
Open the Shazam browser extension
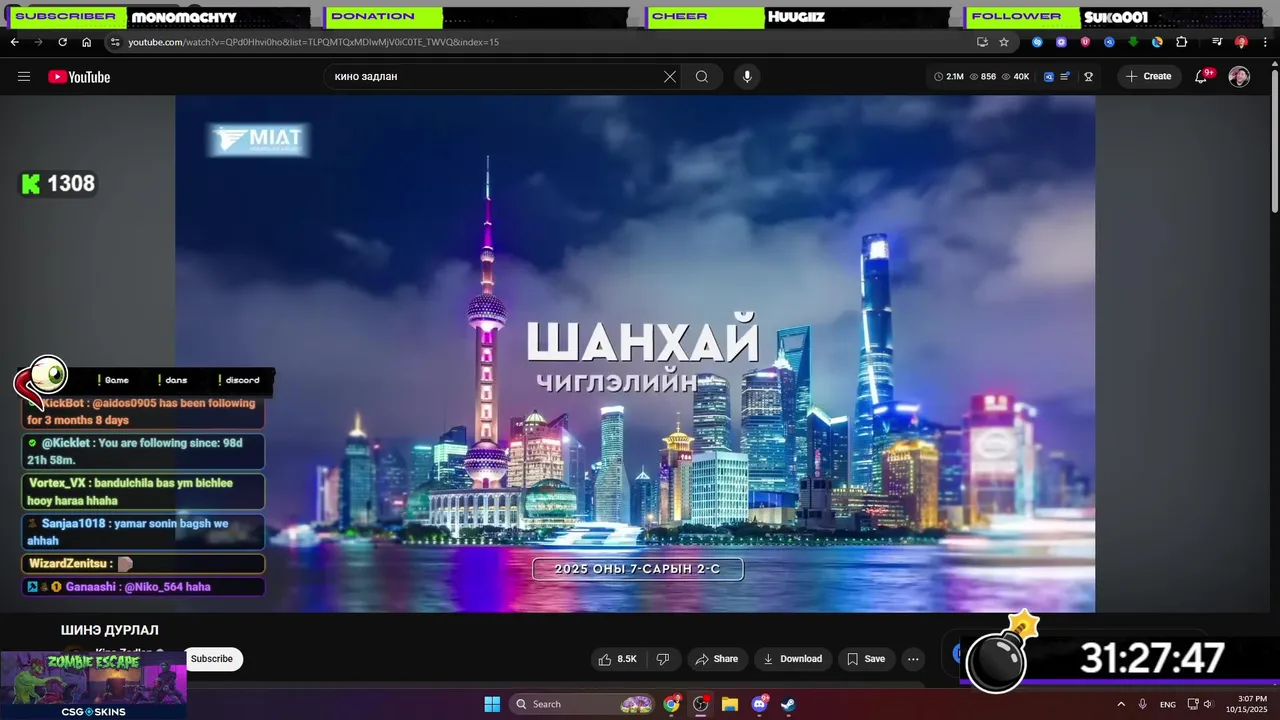coord(1037,42)
